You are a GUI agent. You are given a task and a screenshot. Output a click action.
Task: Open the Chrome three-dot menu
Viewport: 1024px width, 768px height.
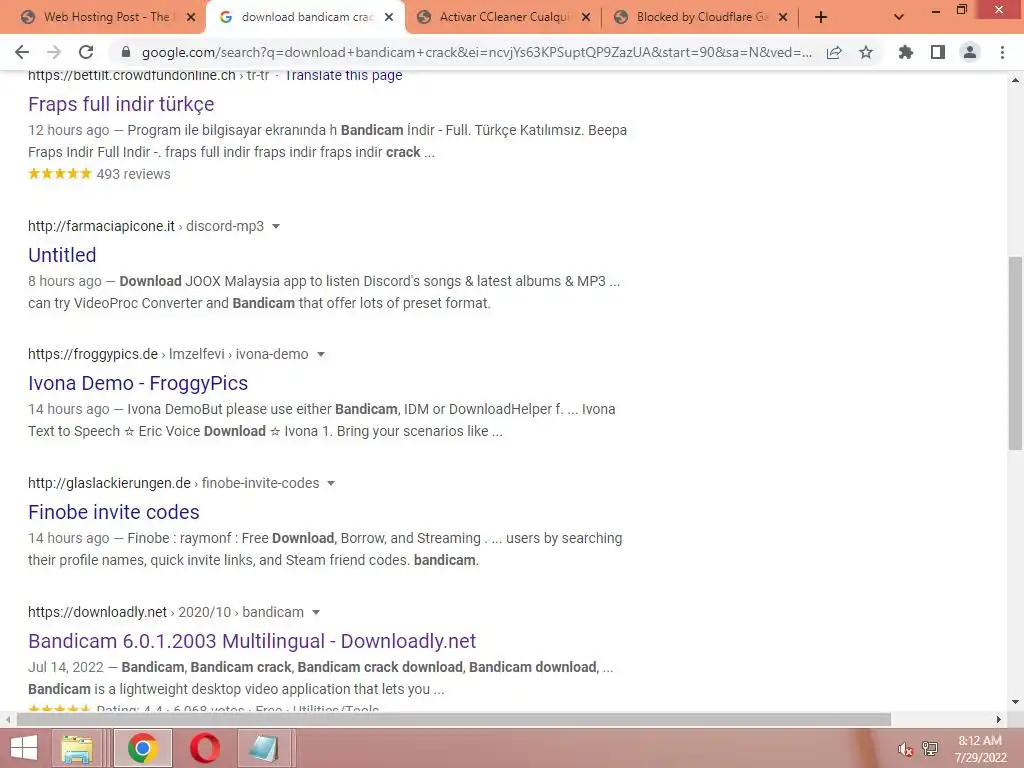(1002, 52)
